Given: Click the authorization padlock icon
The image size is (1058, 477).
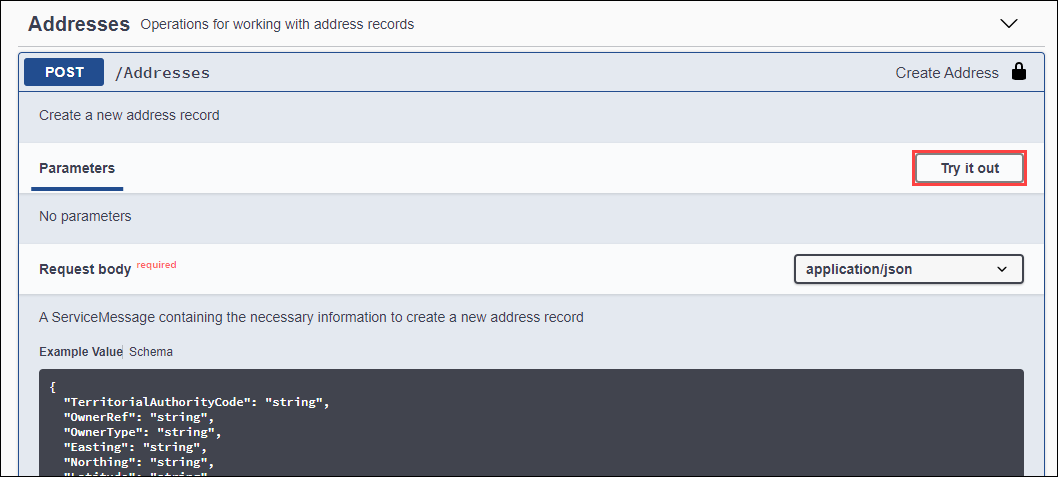Looking at the screenshot, I should pyautogui.click(x=1018, y=72).
